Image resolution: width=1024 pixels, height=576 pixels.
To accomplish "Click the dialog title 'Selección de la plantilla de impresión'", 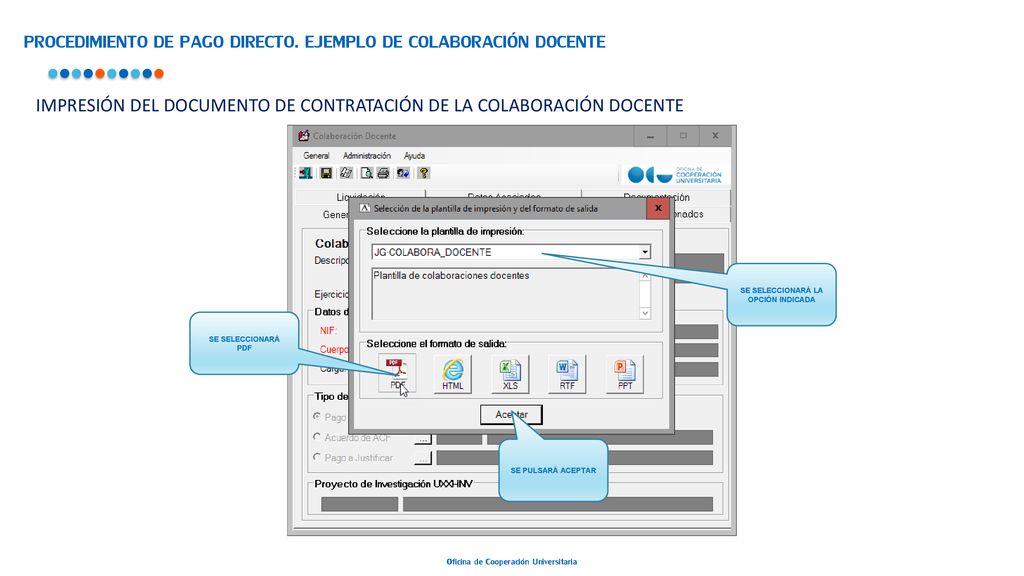I will [x=485, y=208].
